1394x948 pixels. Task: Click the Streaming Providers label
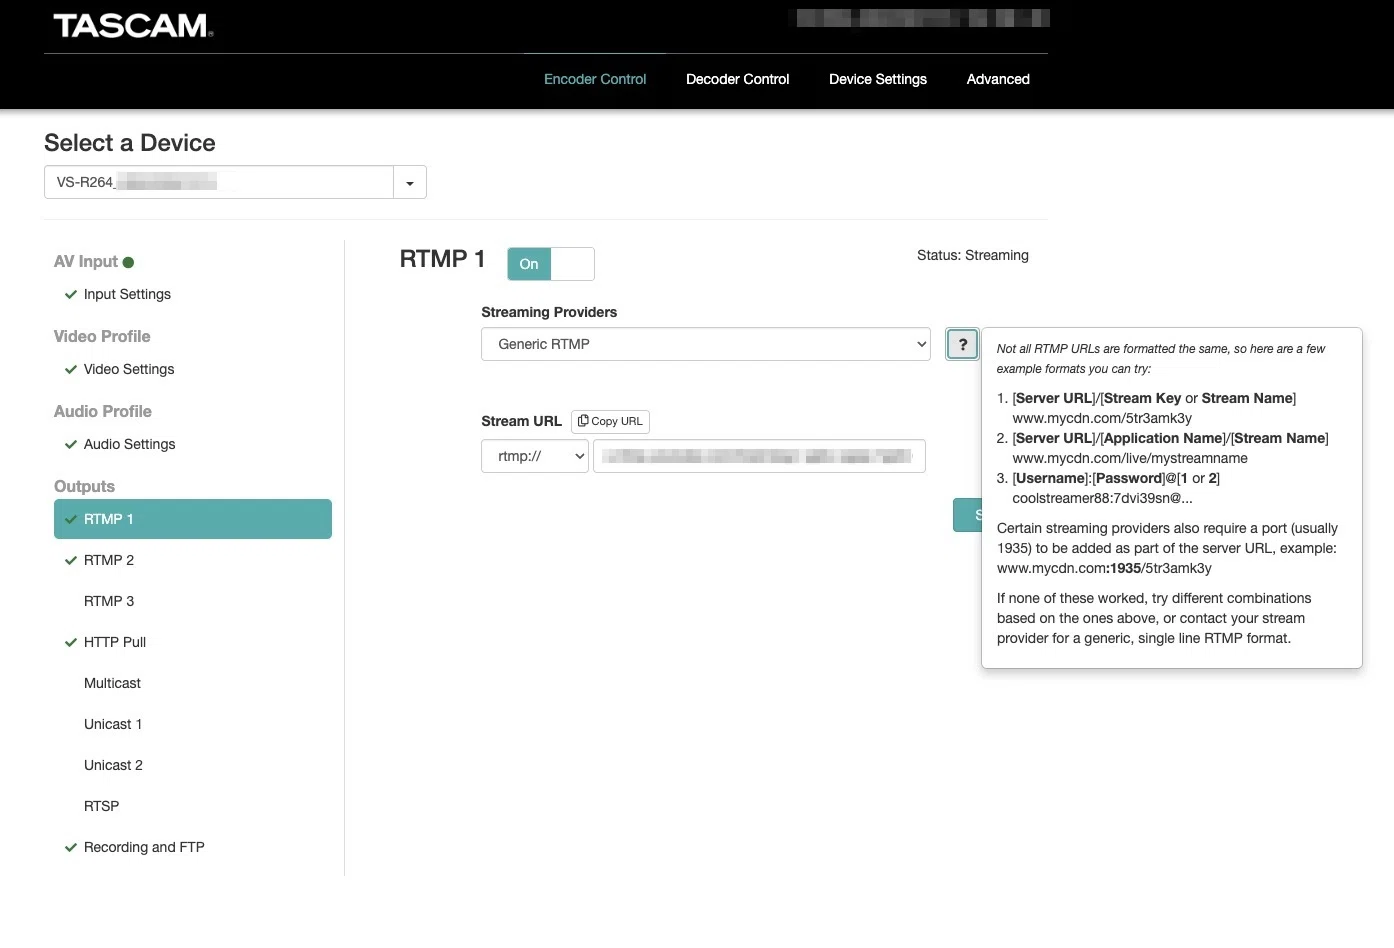tap(549, 312)
